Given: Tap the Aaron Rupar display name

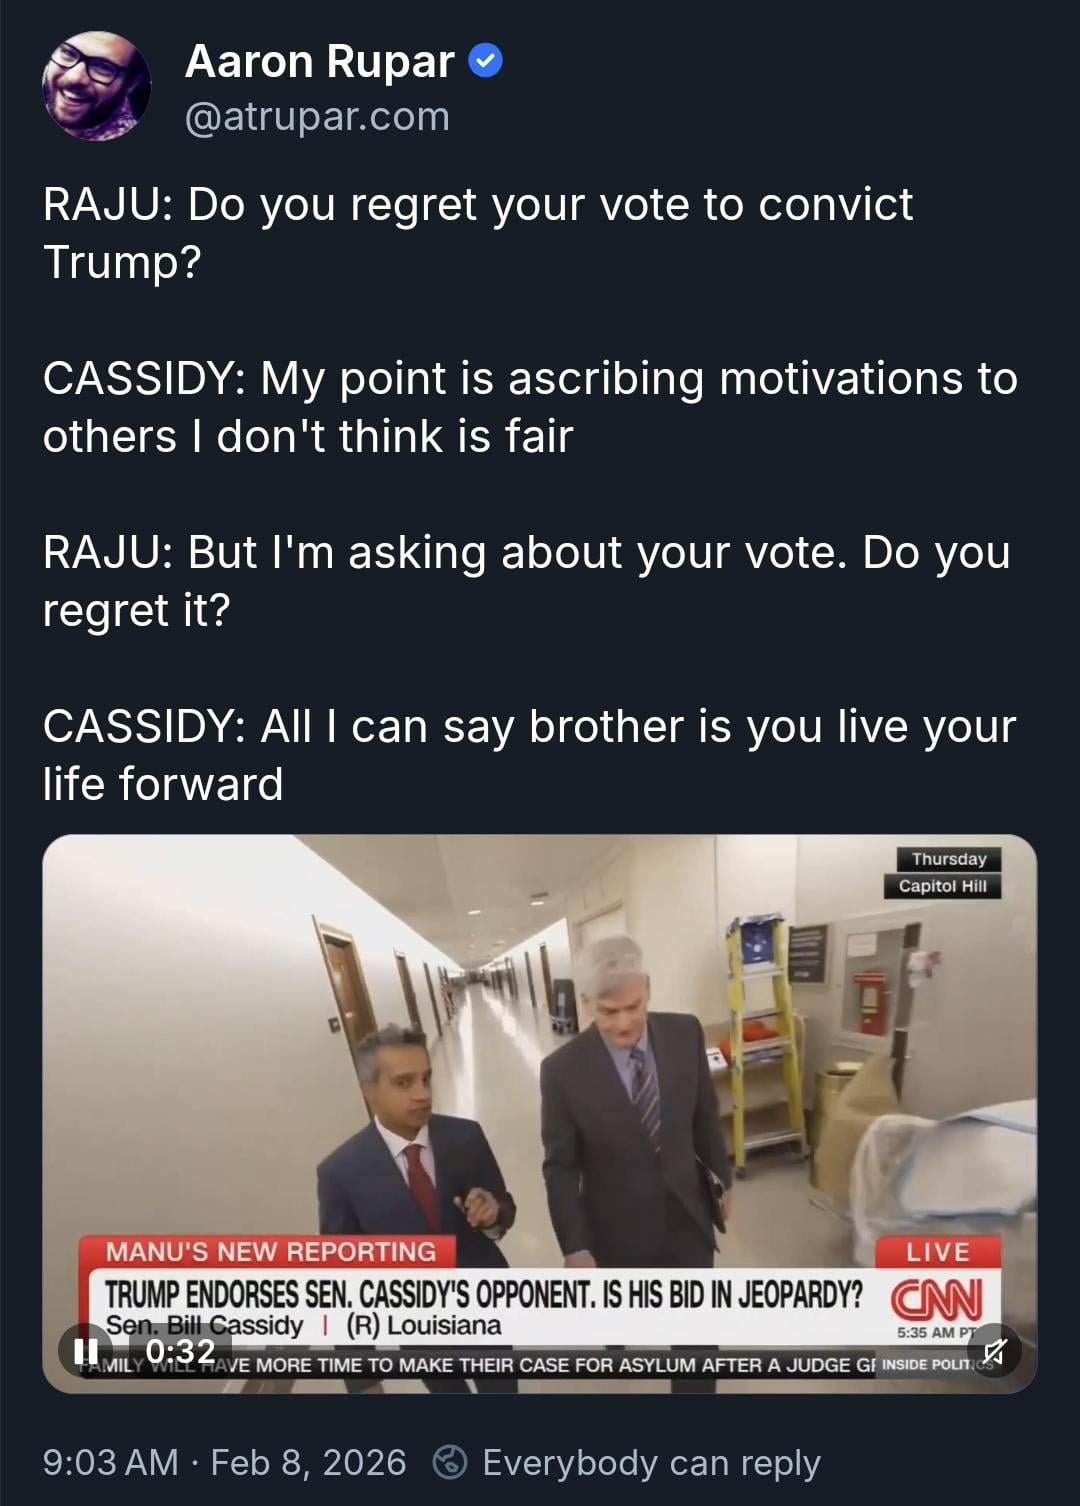Looking at the screenshot, I should pos(319,62).
